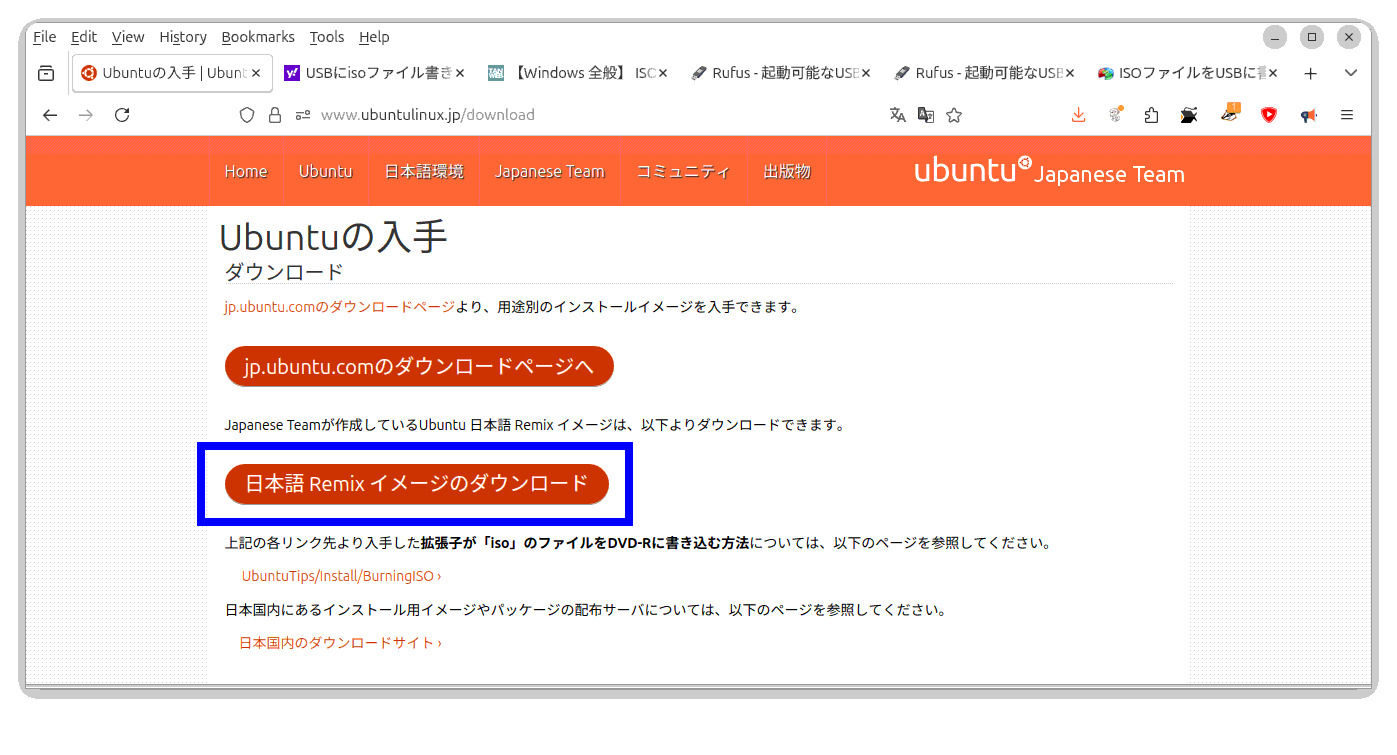Click the 日本語 Remix イメージのダウンロード button
Screen dimensions: 1397x755
(417, 484)
